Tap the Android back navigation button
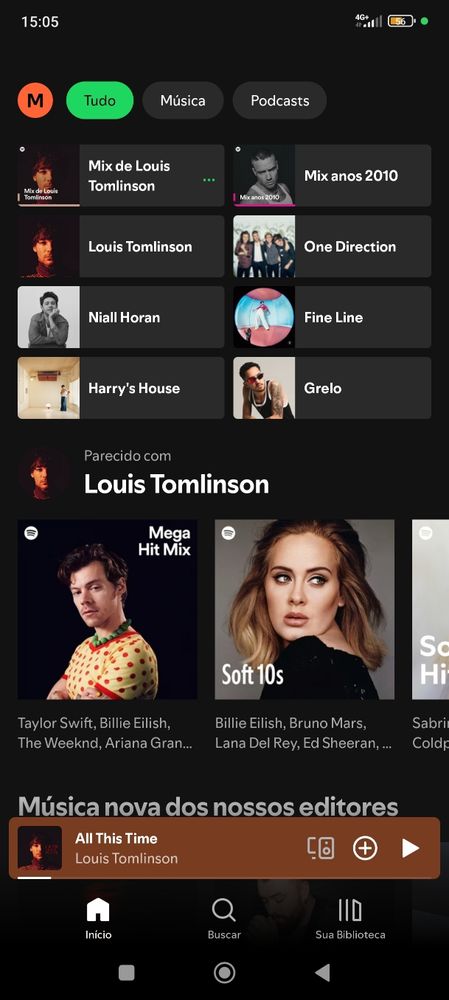 pos(323,973)
